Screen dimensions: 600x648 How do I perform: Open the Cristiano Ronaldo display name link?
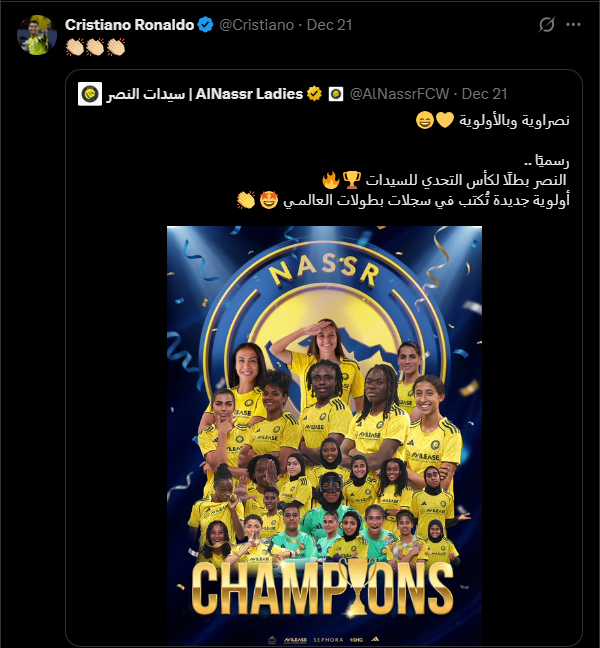click(129, 23)
